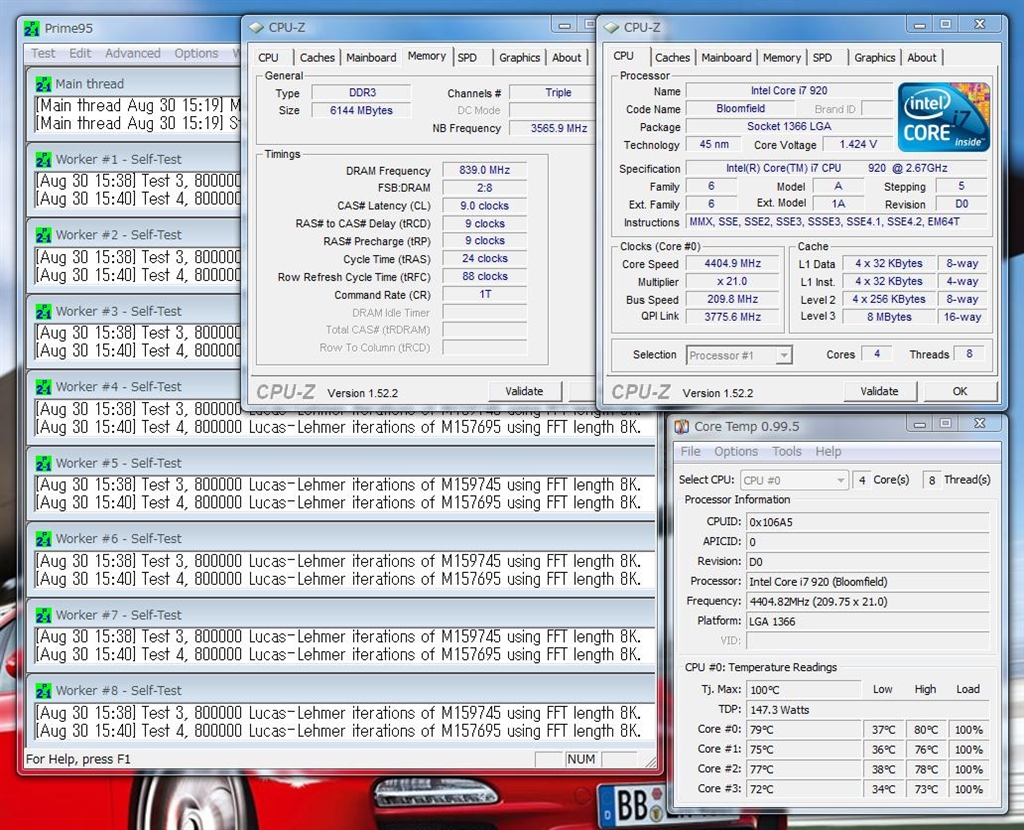
Task: Click OK in right CPU-Z window
Action: (x=959, y=391)
